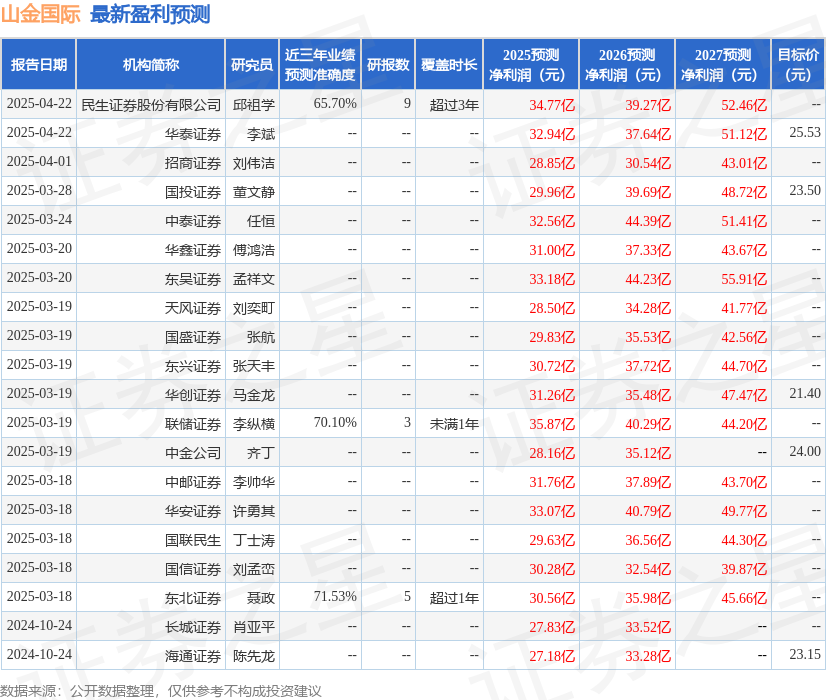826x700 pixels.
Task: Click the 研究员 column header
Action: (x=252, y=65)
